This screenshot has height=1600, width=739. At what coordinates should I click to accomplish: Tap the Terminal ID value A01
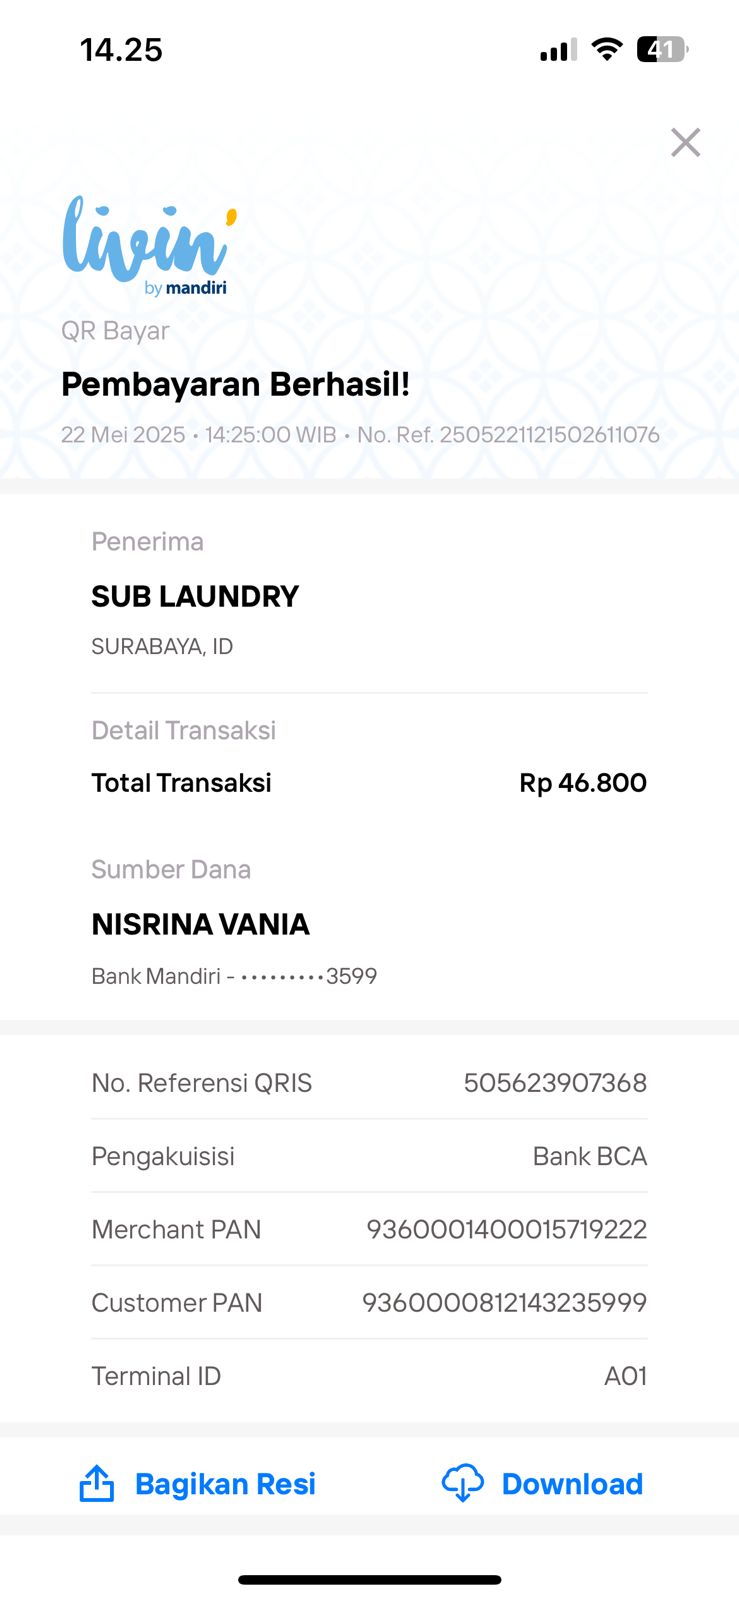(625, 1376)
